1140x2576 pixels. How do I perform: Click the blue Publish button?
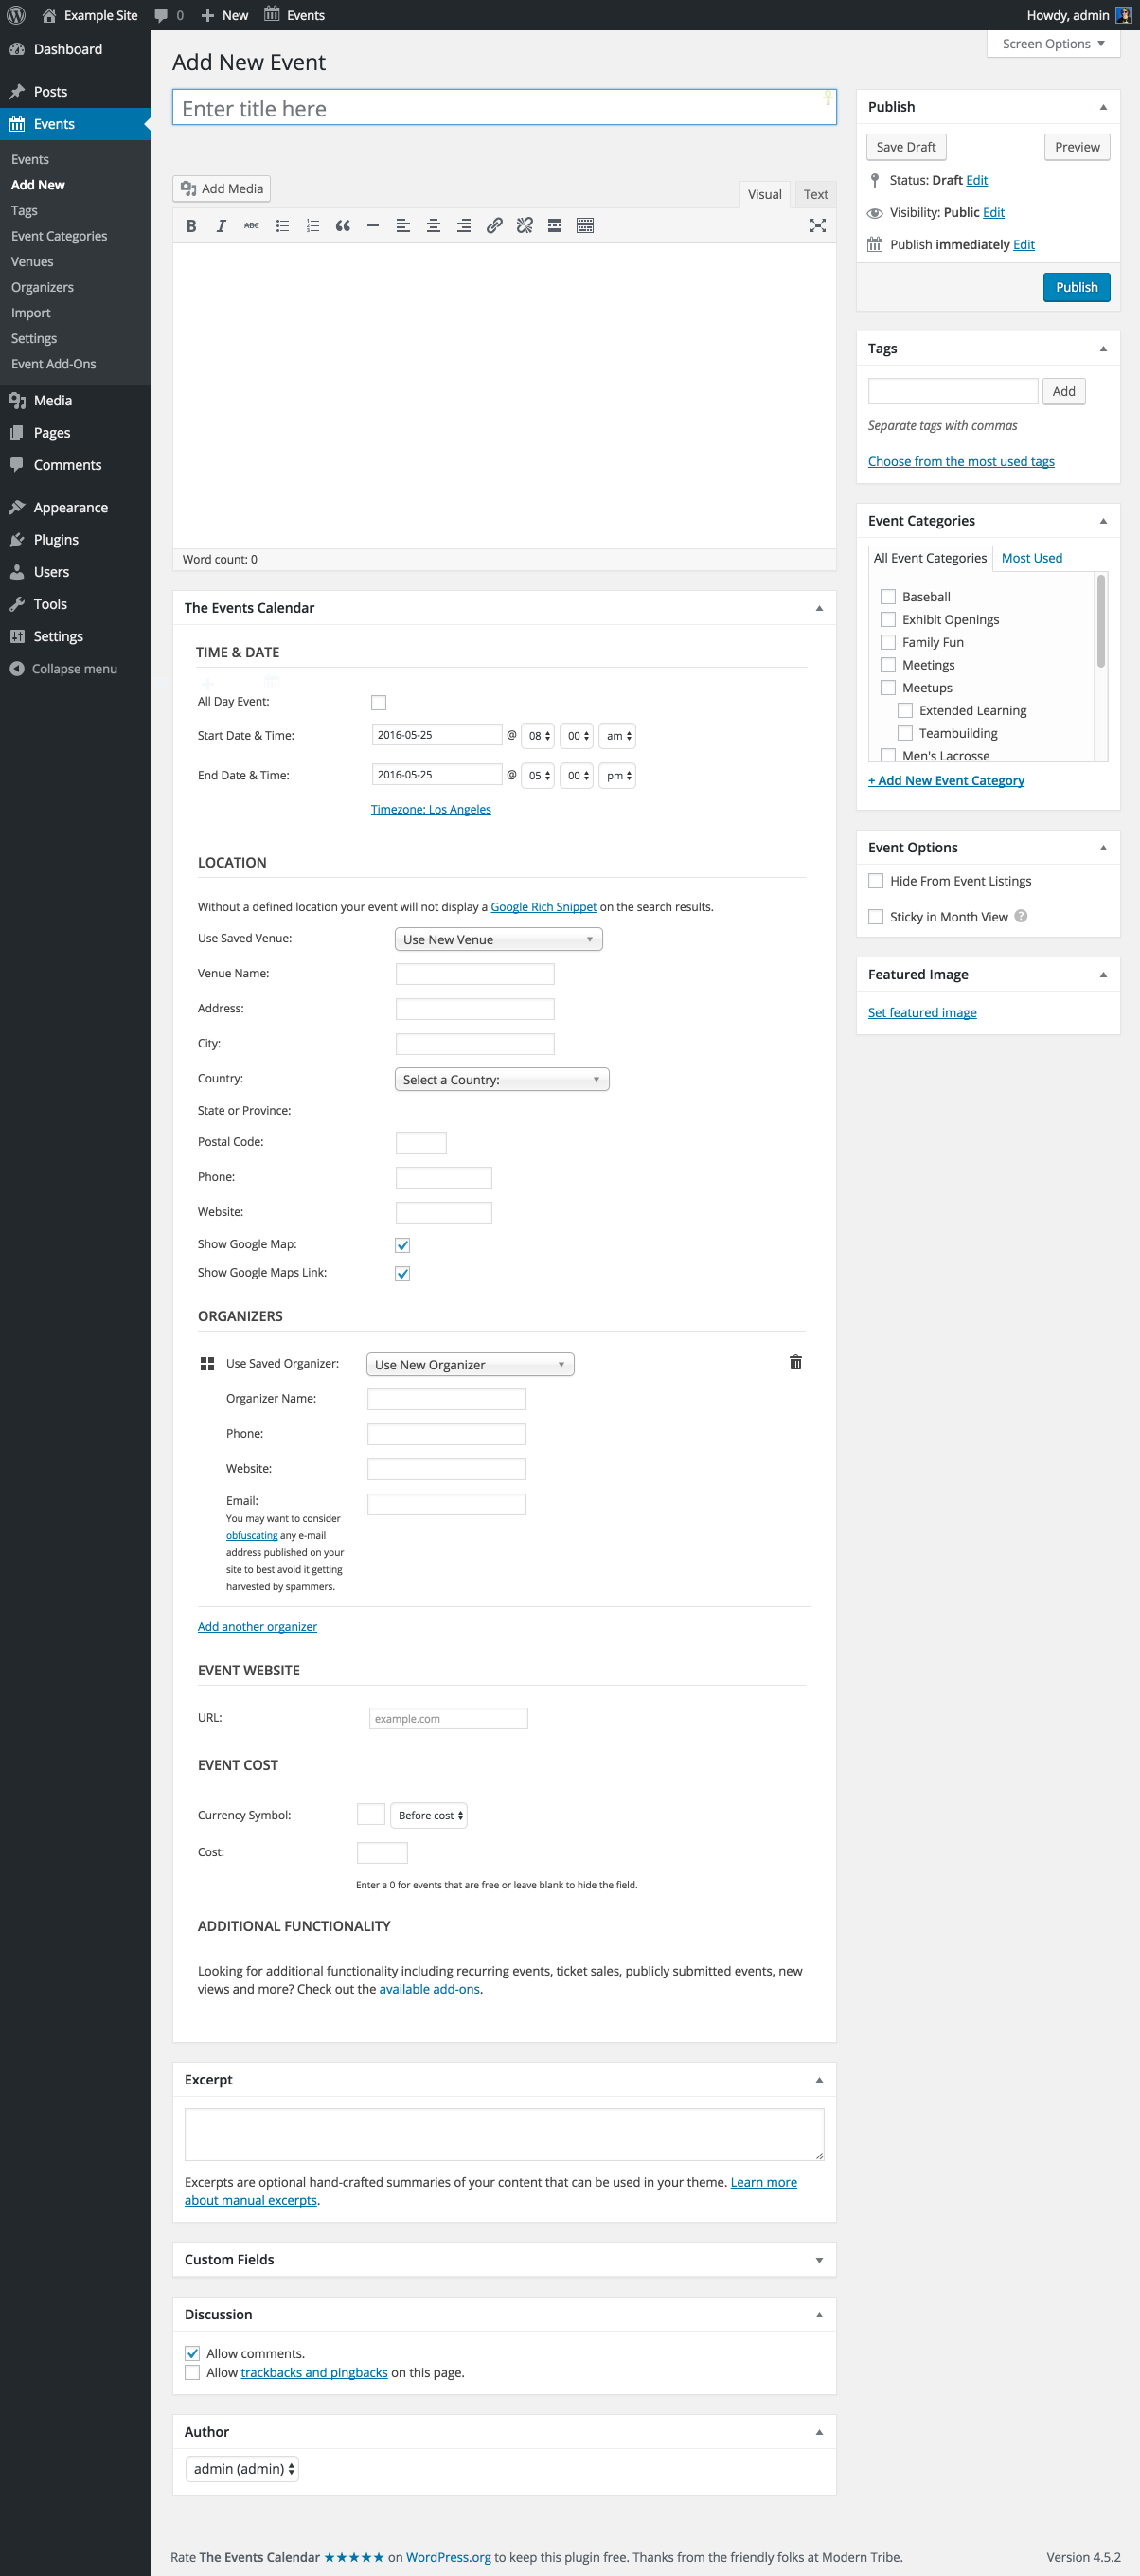[1076, 287]
